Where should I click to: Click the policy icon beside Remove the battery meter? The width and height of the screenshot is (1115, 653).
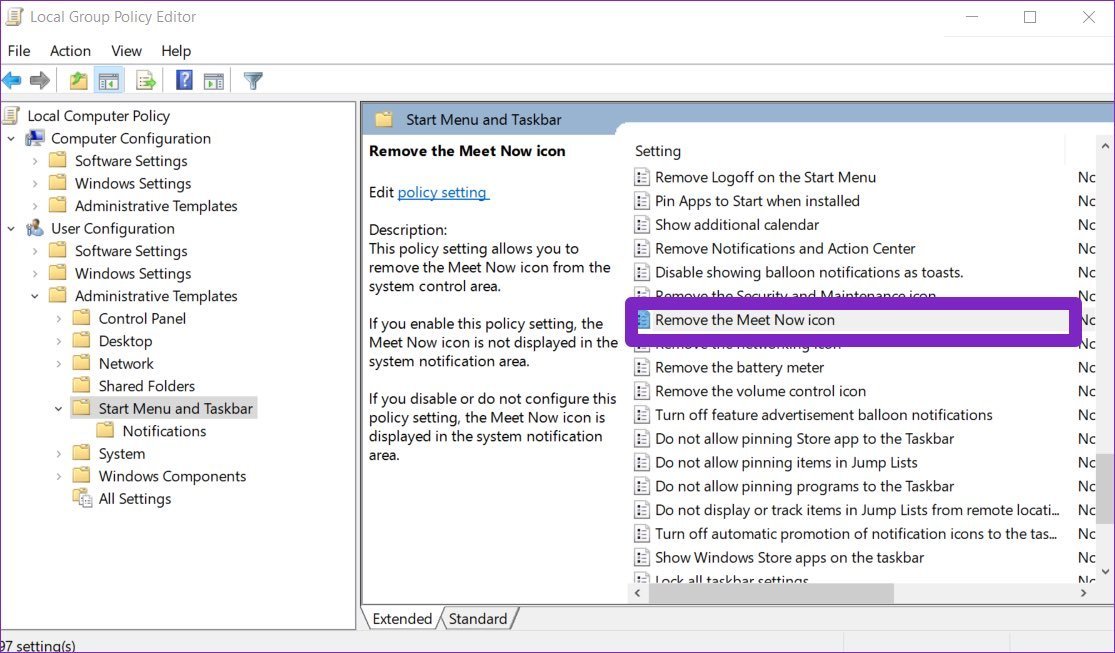tap(641, 367)
